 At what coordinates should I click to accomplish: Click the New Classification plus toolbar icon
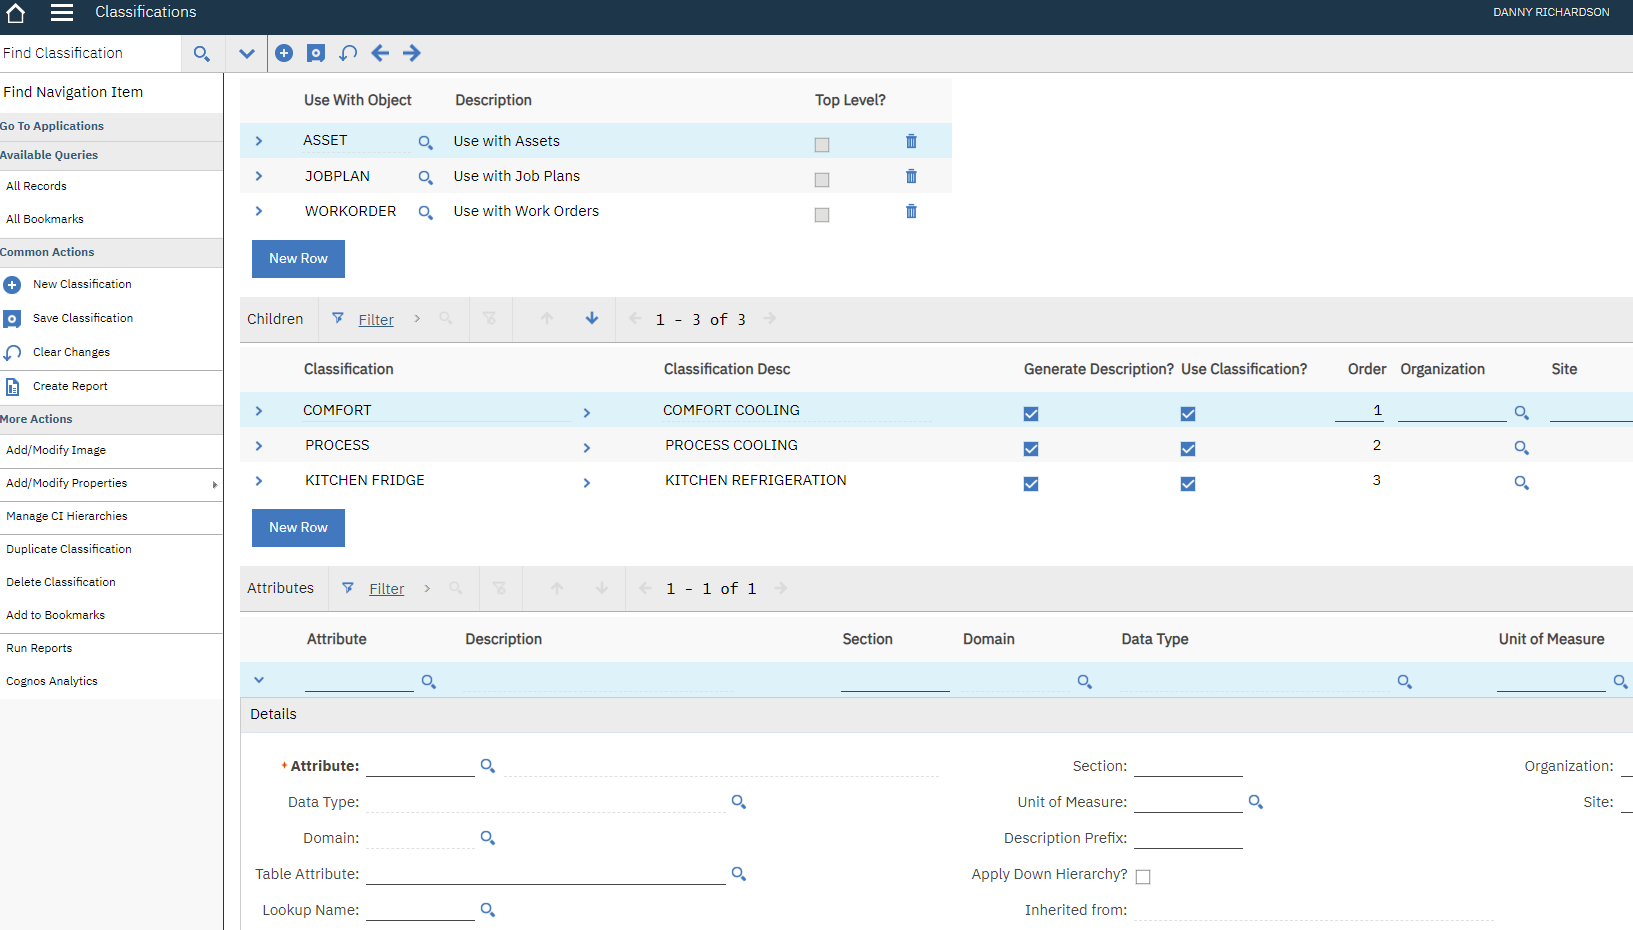coord(284,53)
